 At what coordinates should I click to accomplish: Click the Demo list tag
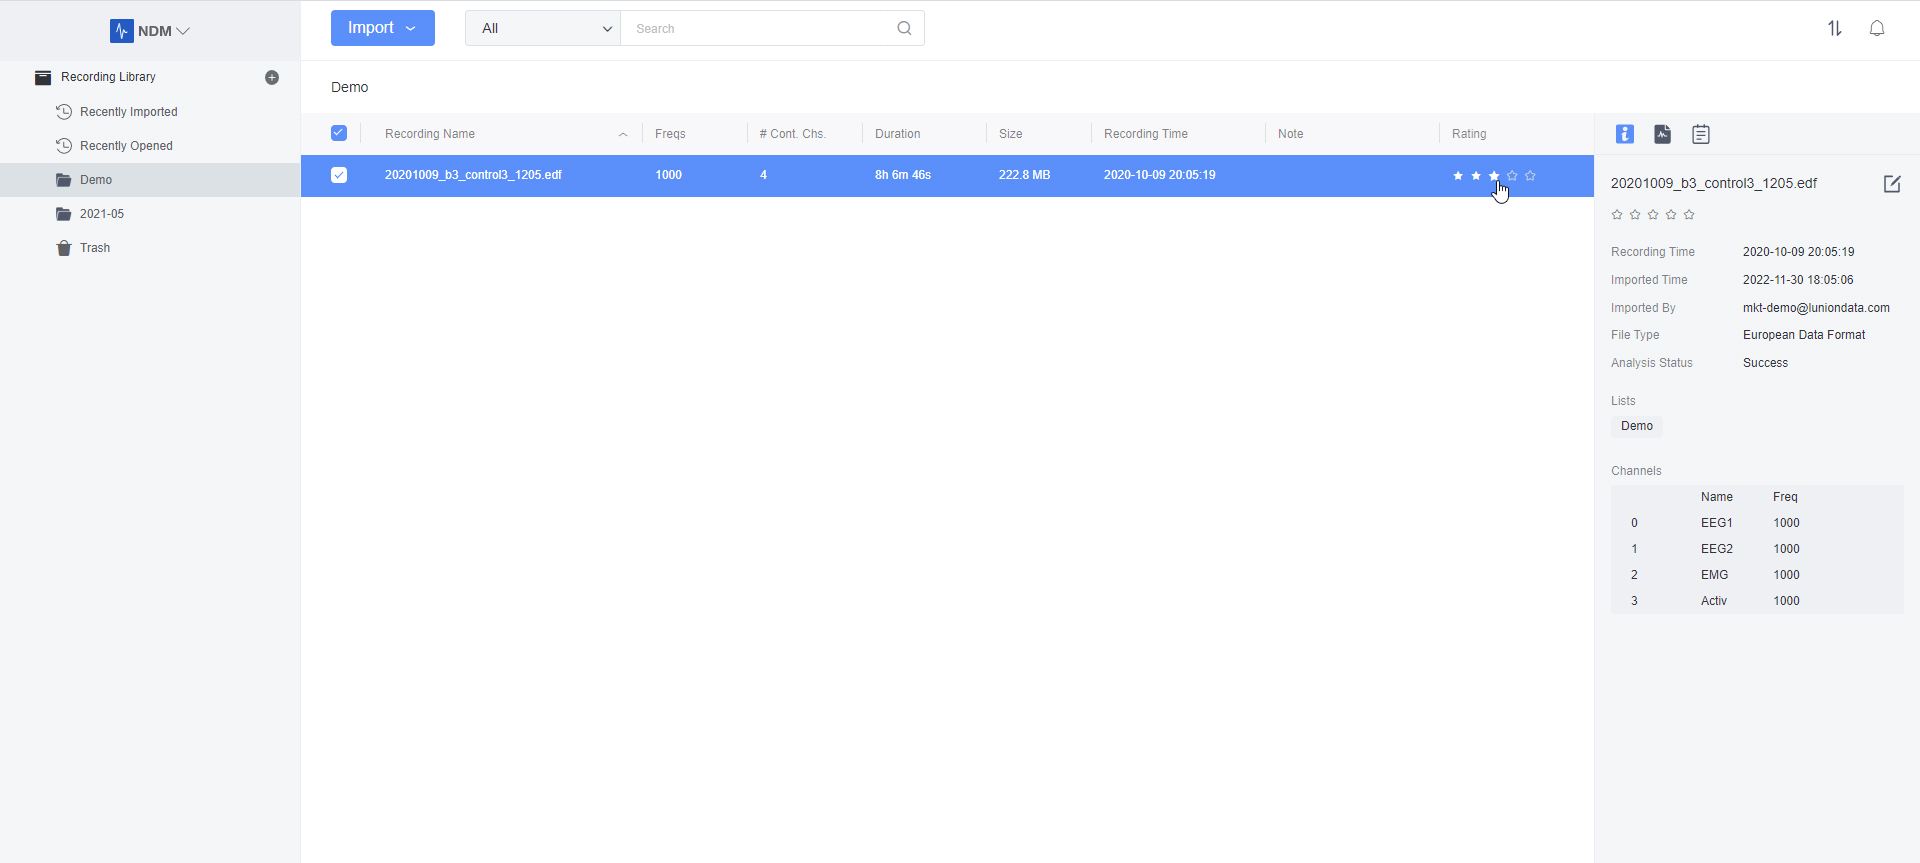1636,426
